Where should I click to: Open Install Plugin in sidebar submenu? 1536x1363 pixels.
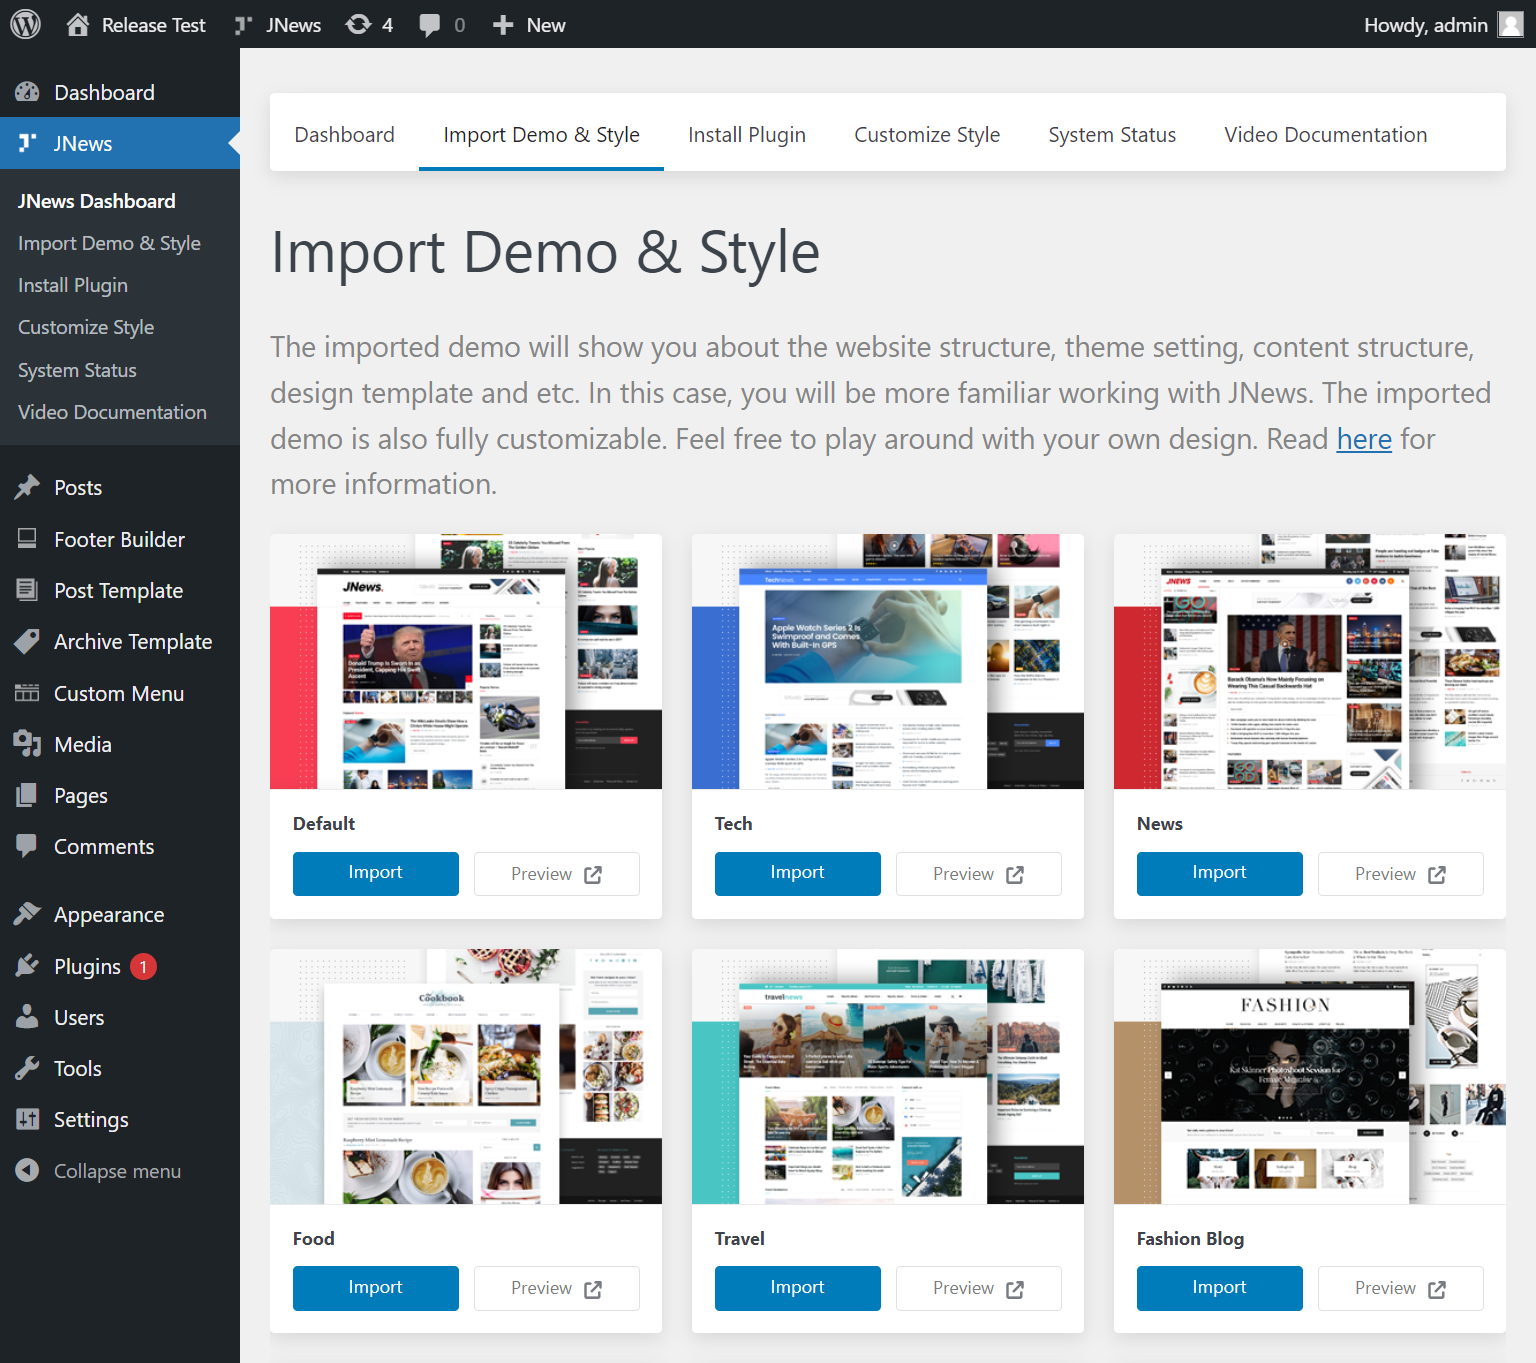click(x=73, y=285)
